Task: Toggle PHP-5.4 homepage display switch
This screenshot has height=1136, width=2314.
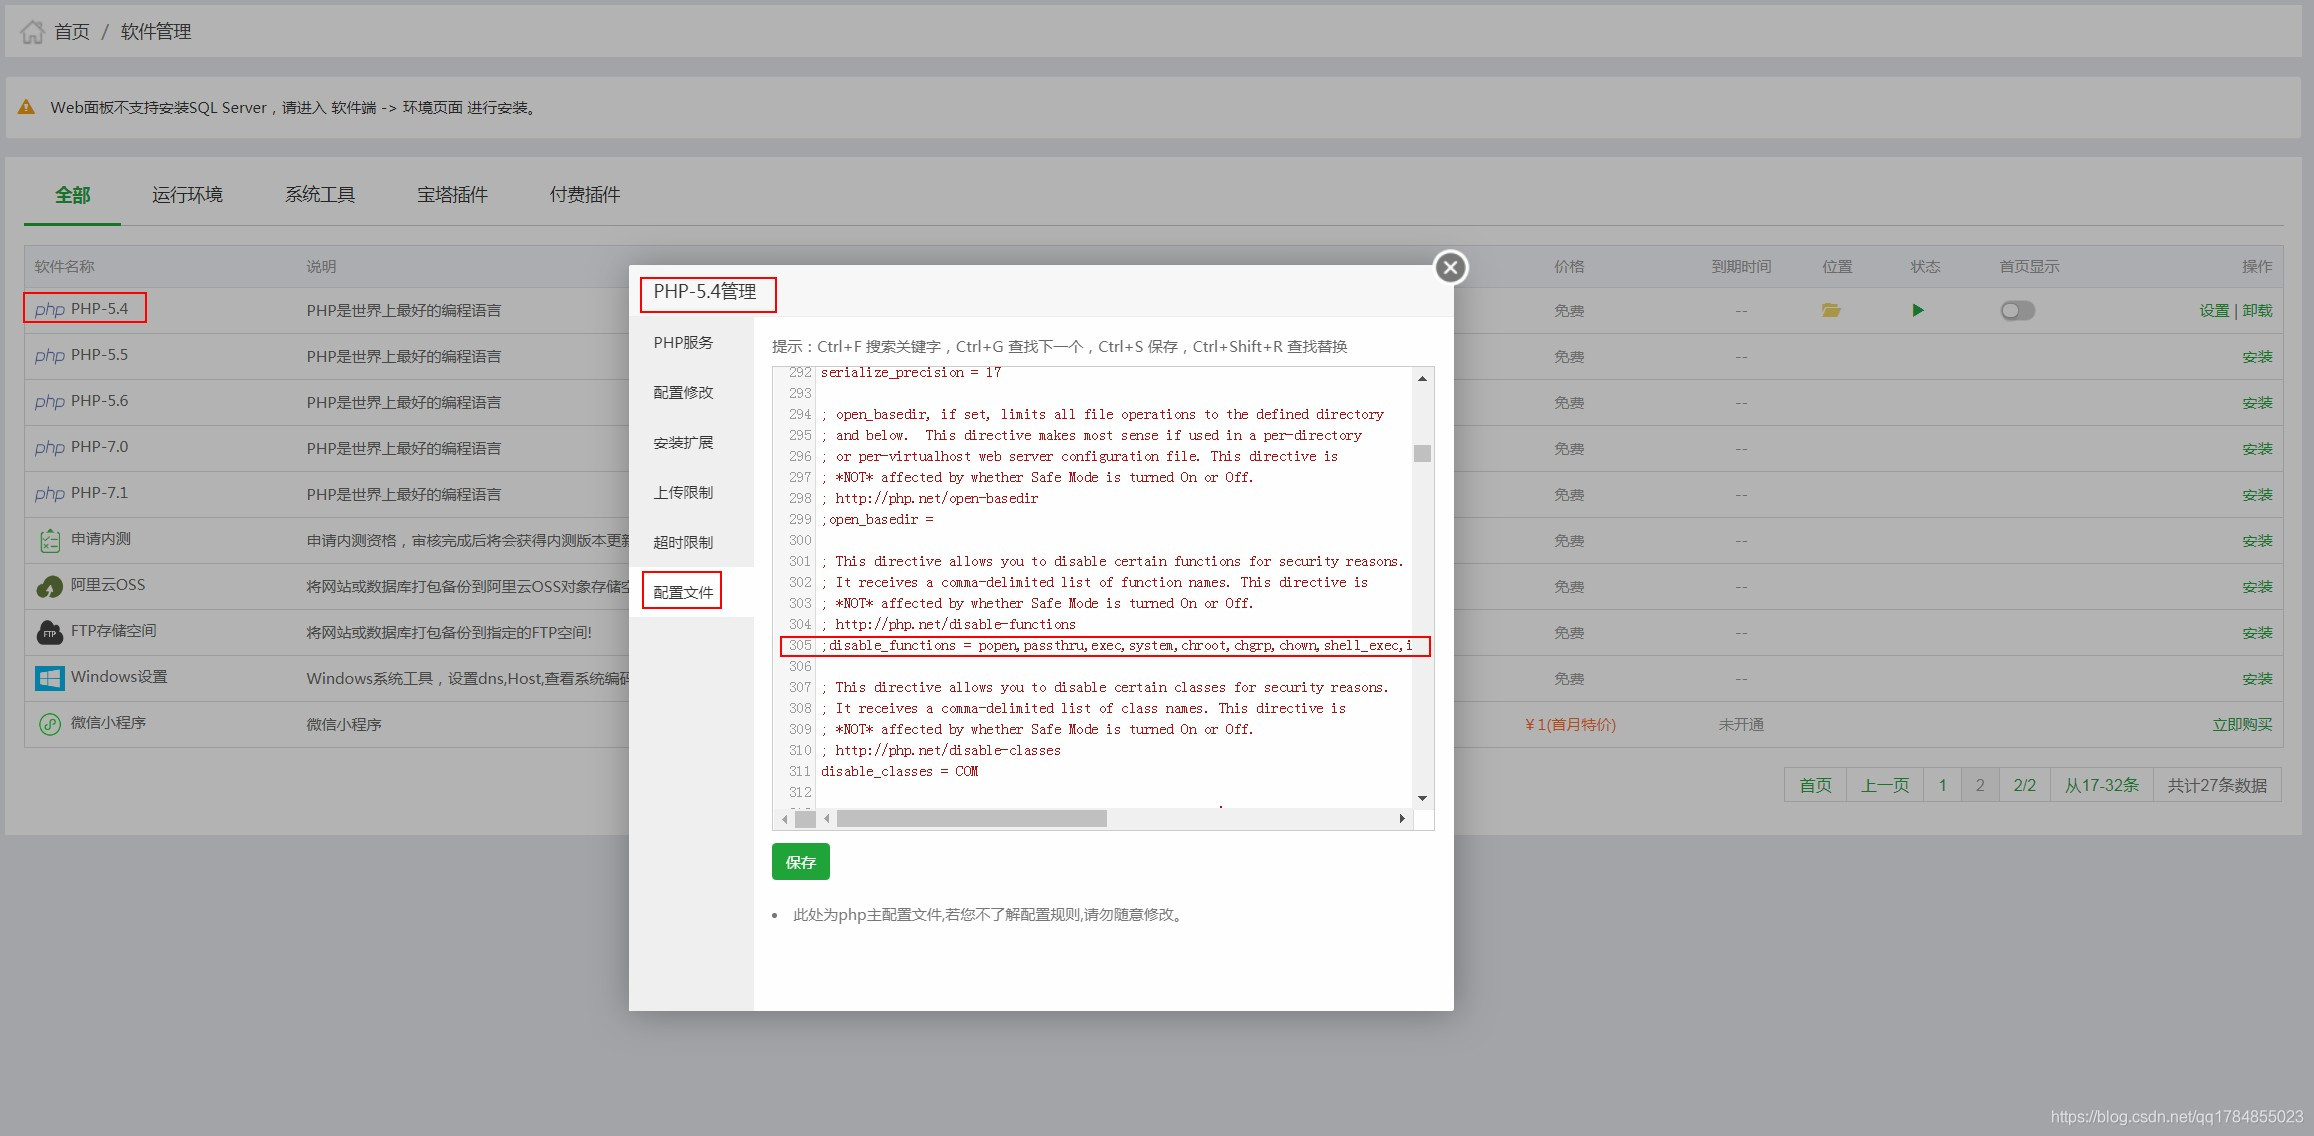Action: pyautogui.click(x=2017, y=311)
